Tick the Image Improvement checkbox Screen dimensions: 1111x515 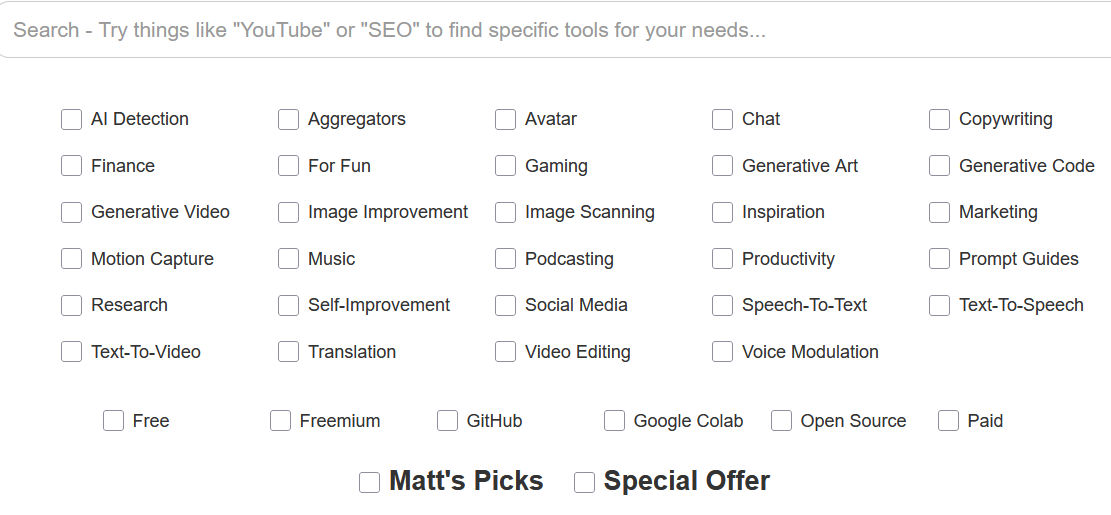(x=288, y=213)
